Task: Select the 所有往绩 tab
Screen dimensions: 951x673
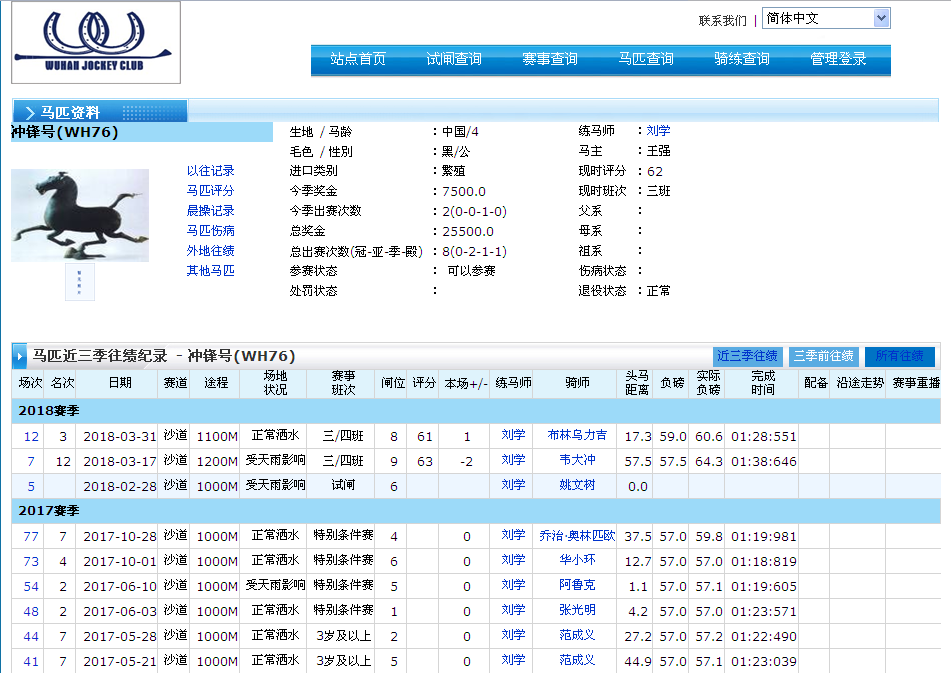Action: (x=900, y=356)
